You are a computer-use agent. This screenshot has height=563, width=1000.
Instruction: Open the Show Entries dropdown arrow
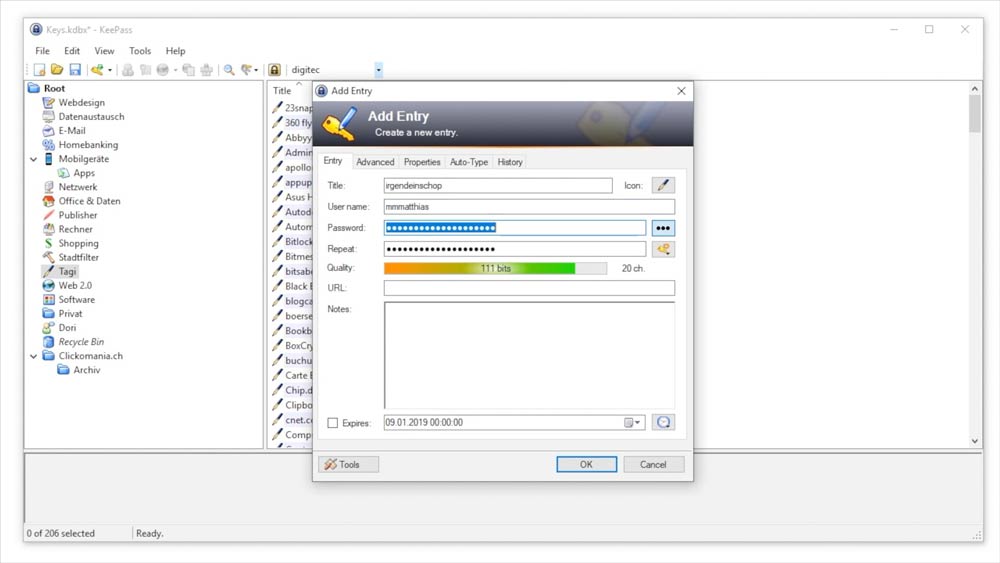[256, 70]
